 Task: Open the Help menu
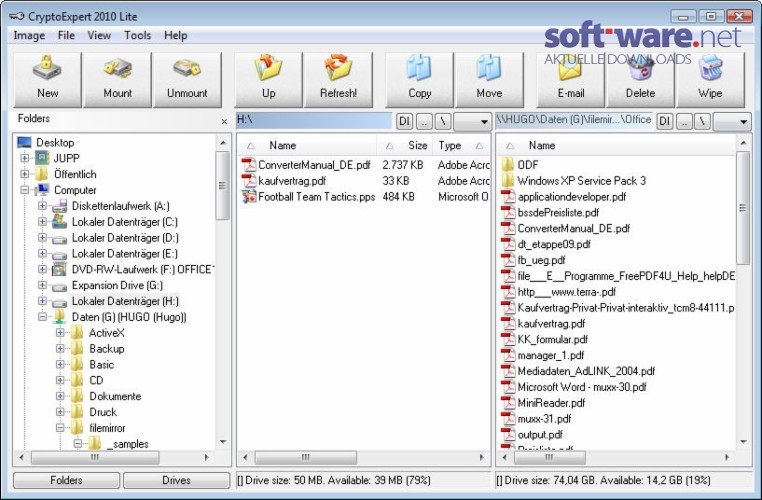click(x=175, y=35)
